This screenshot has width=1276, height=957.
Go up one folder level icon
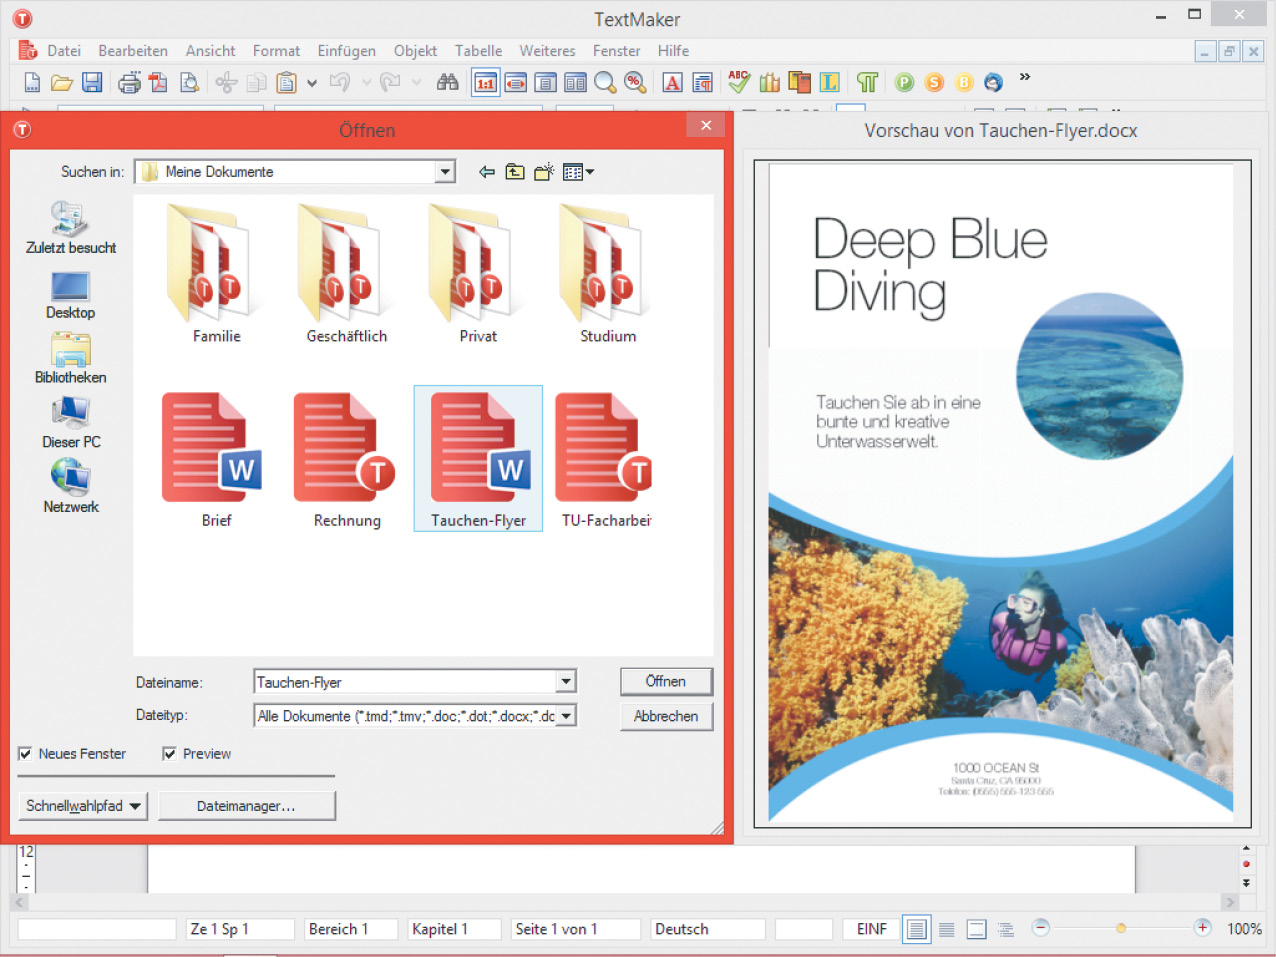click(515, 172)
